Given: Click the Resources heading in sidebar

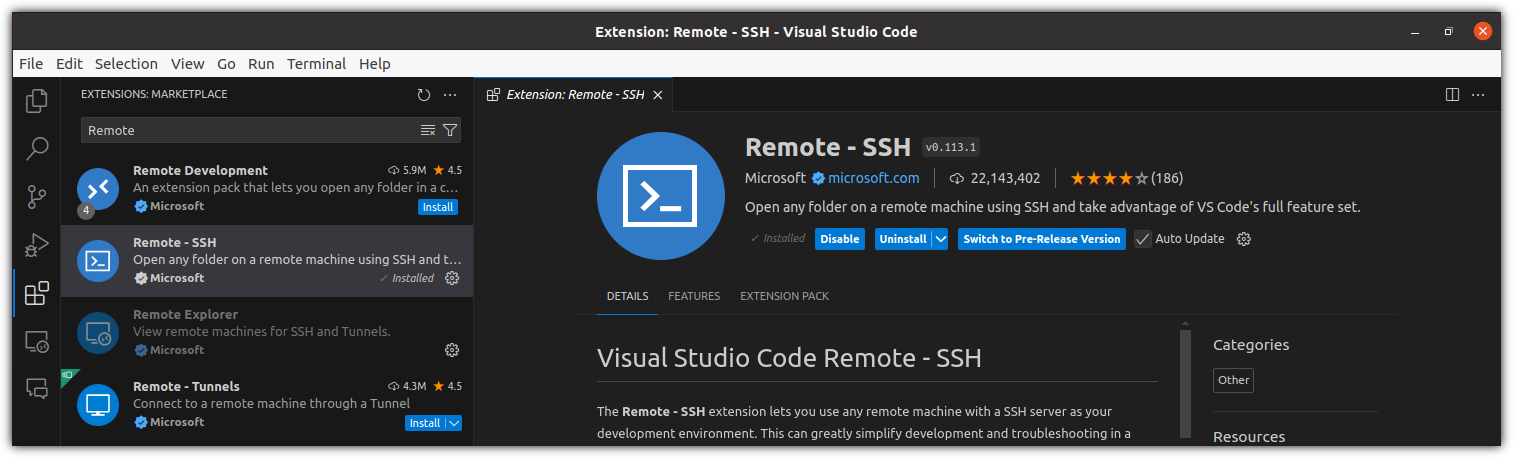Looking at the screenshot, I should click(x=1249, y=437).
